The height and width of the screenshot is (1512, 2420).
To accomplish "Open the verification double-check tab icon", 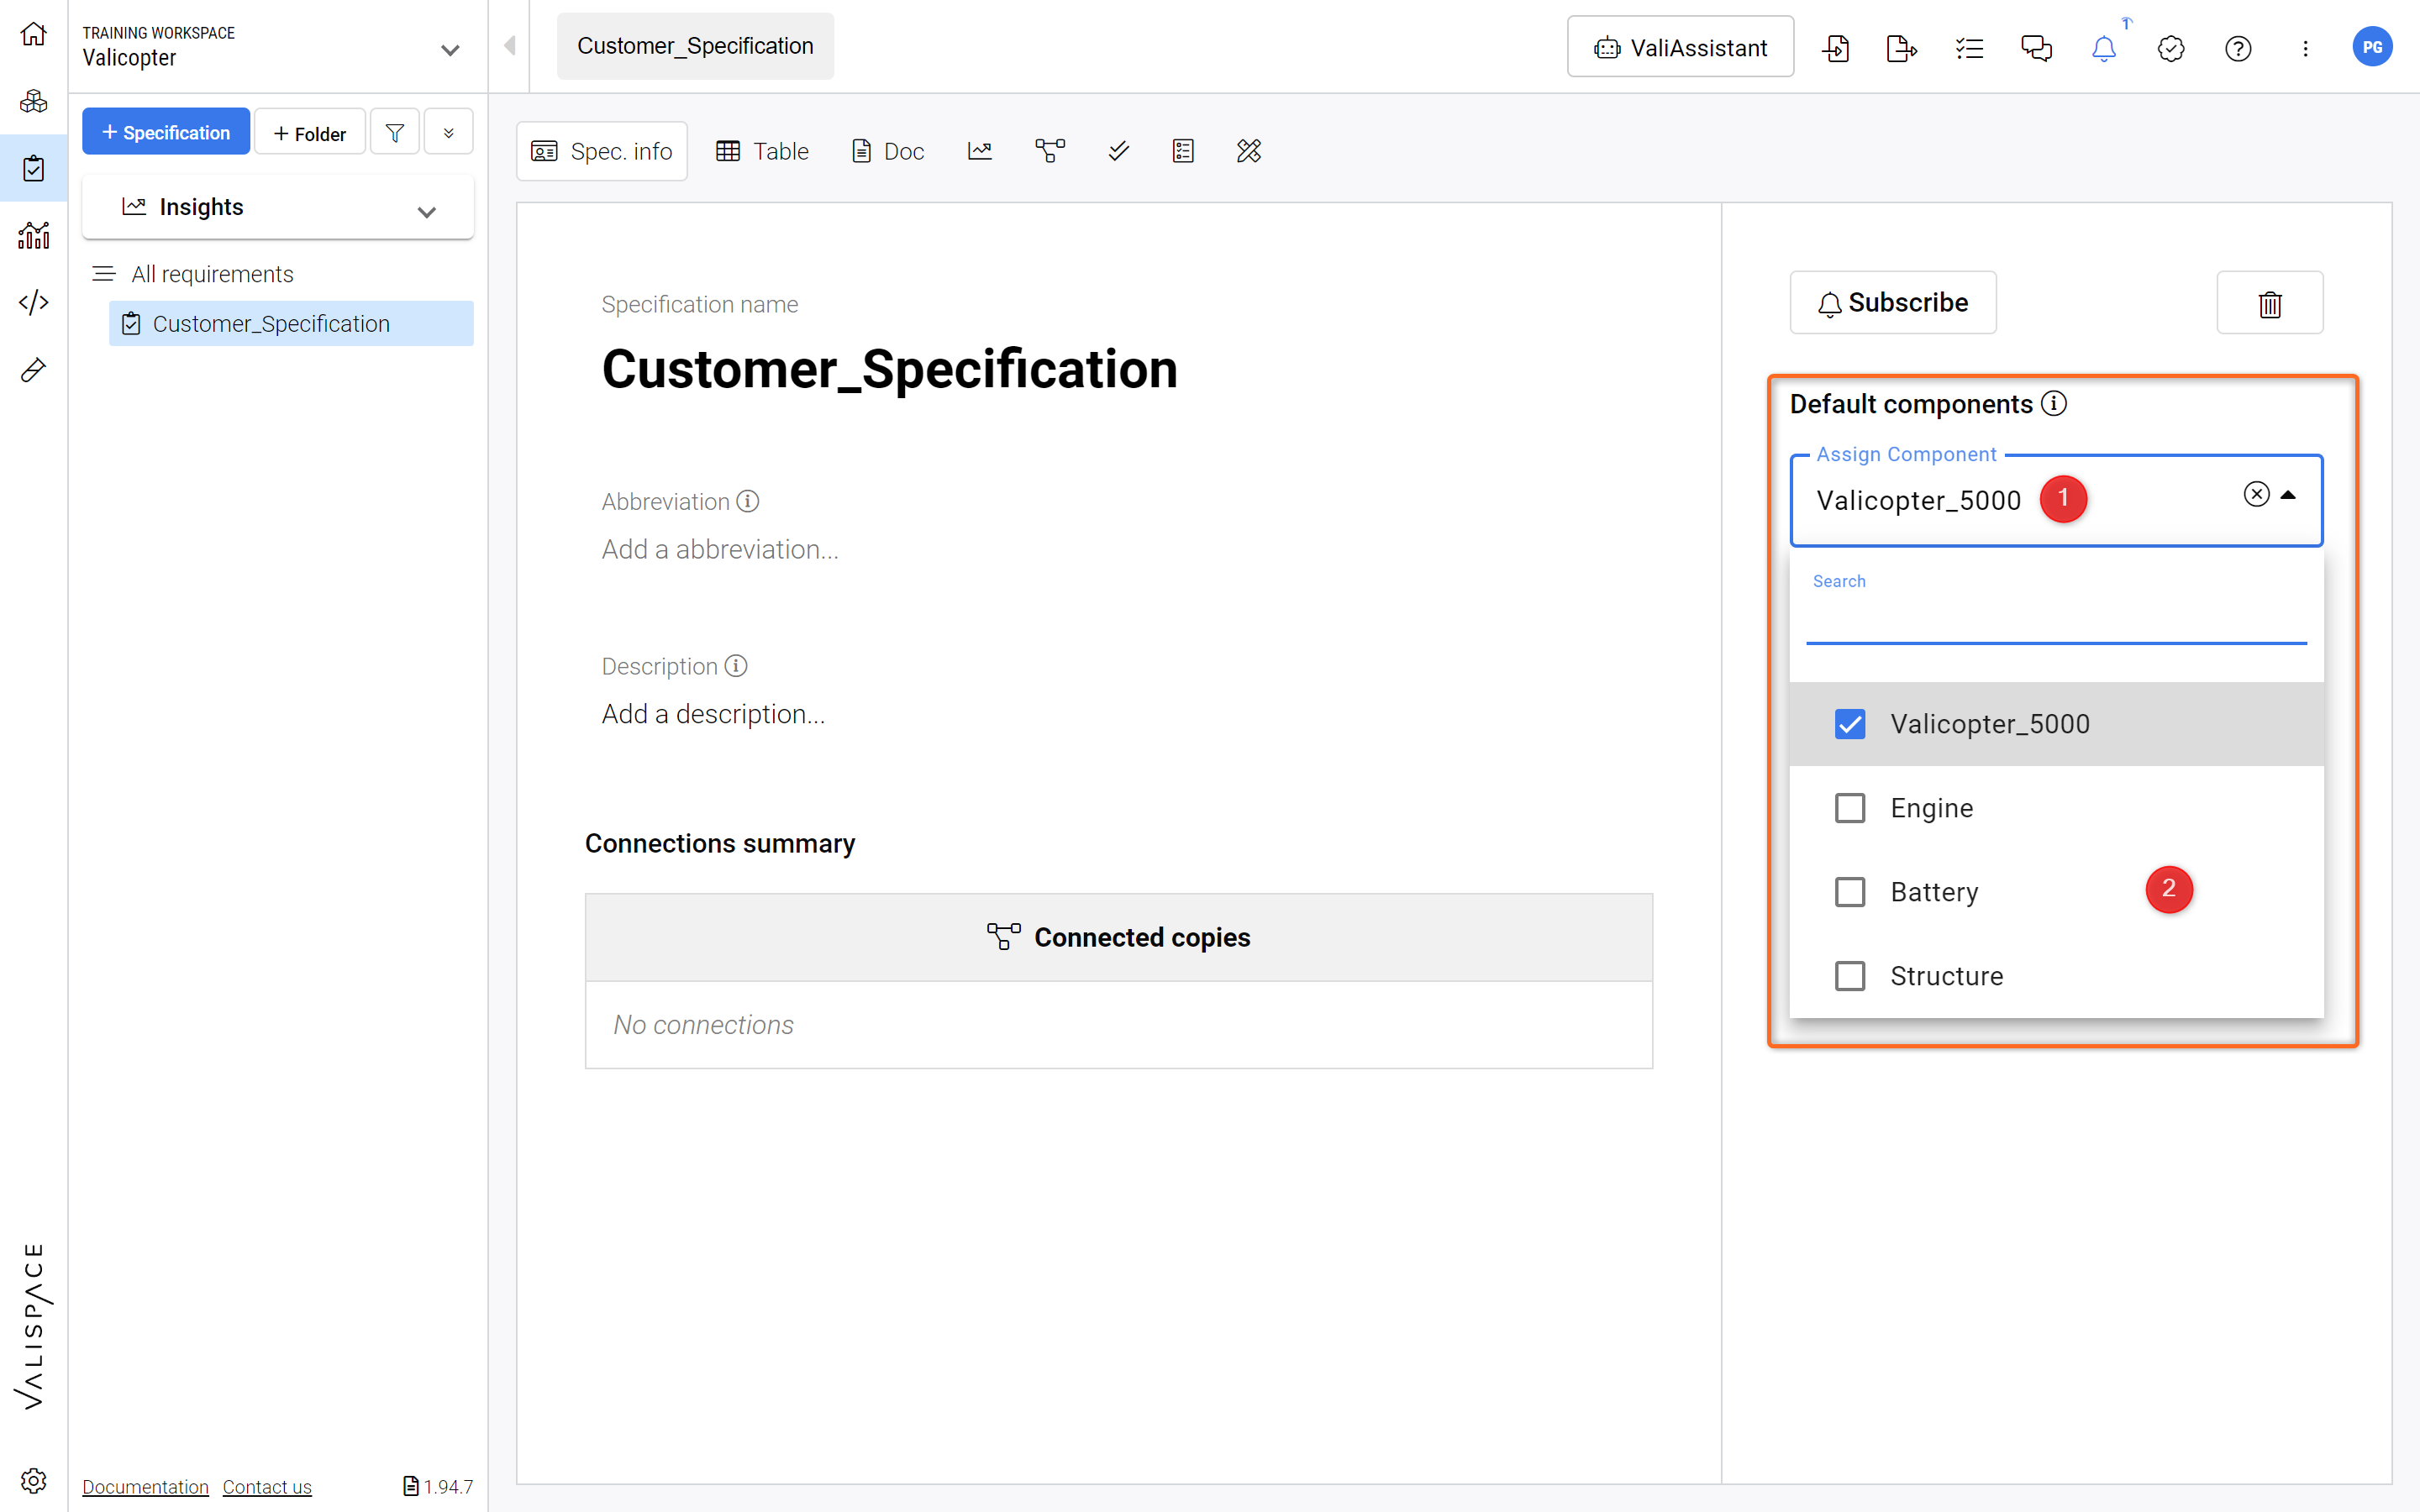I will (1119, 151).
